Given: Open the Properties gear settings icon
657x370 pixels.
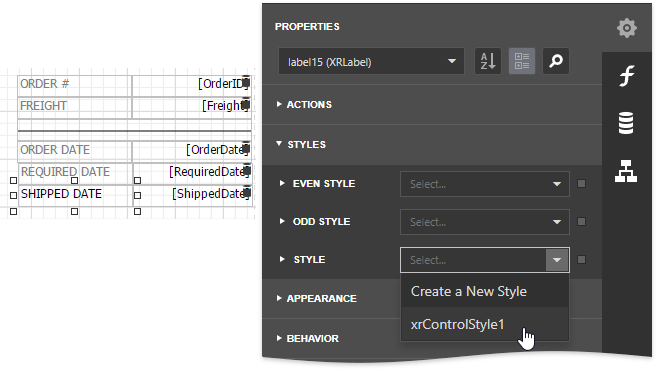Looking at the screenshot, I should click(626, 28).
